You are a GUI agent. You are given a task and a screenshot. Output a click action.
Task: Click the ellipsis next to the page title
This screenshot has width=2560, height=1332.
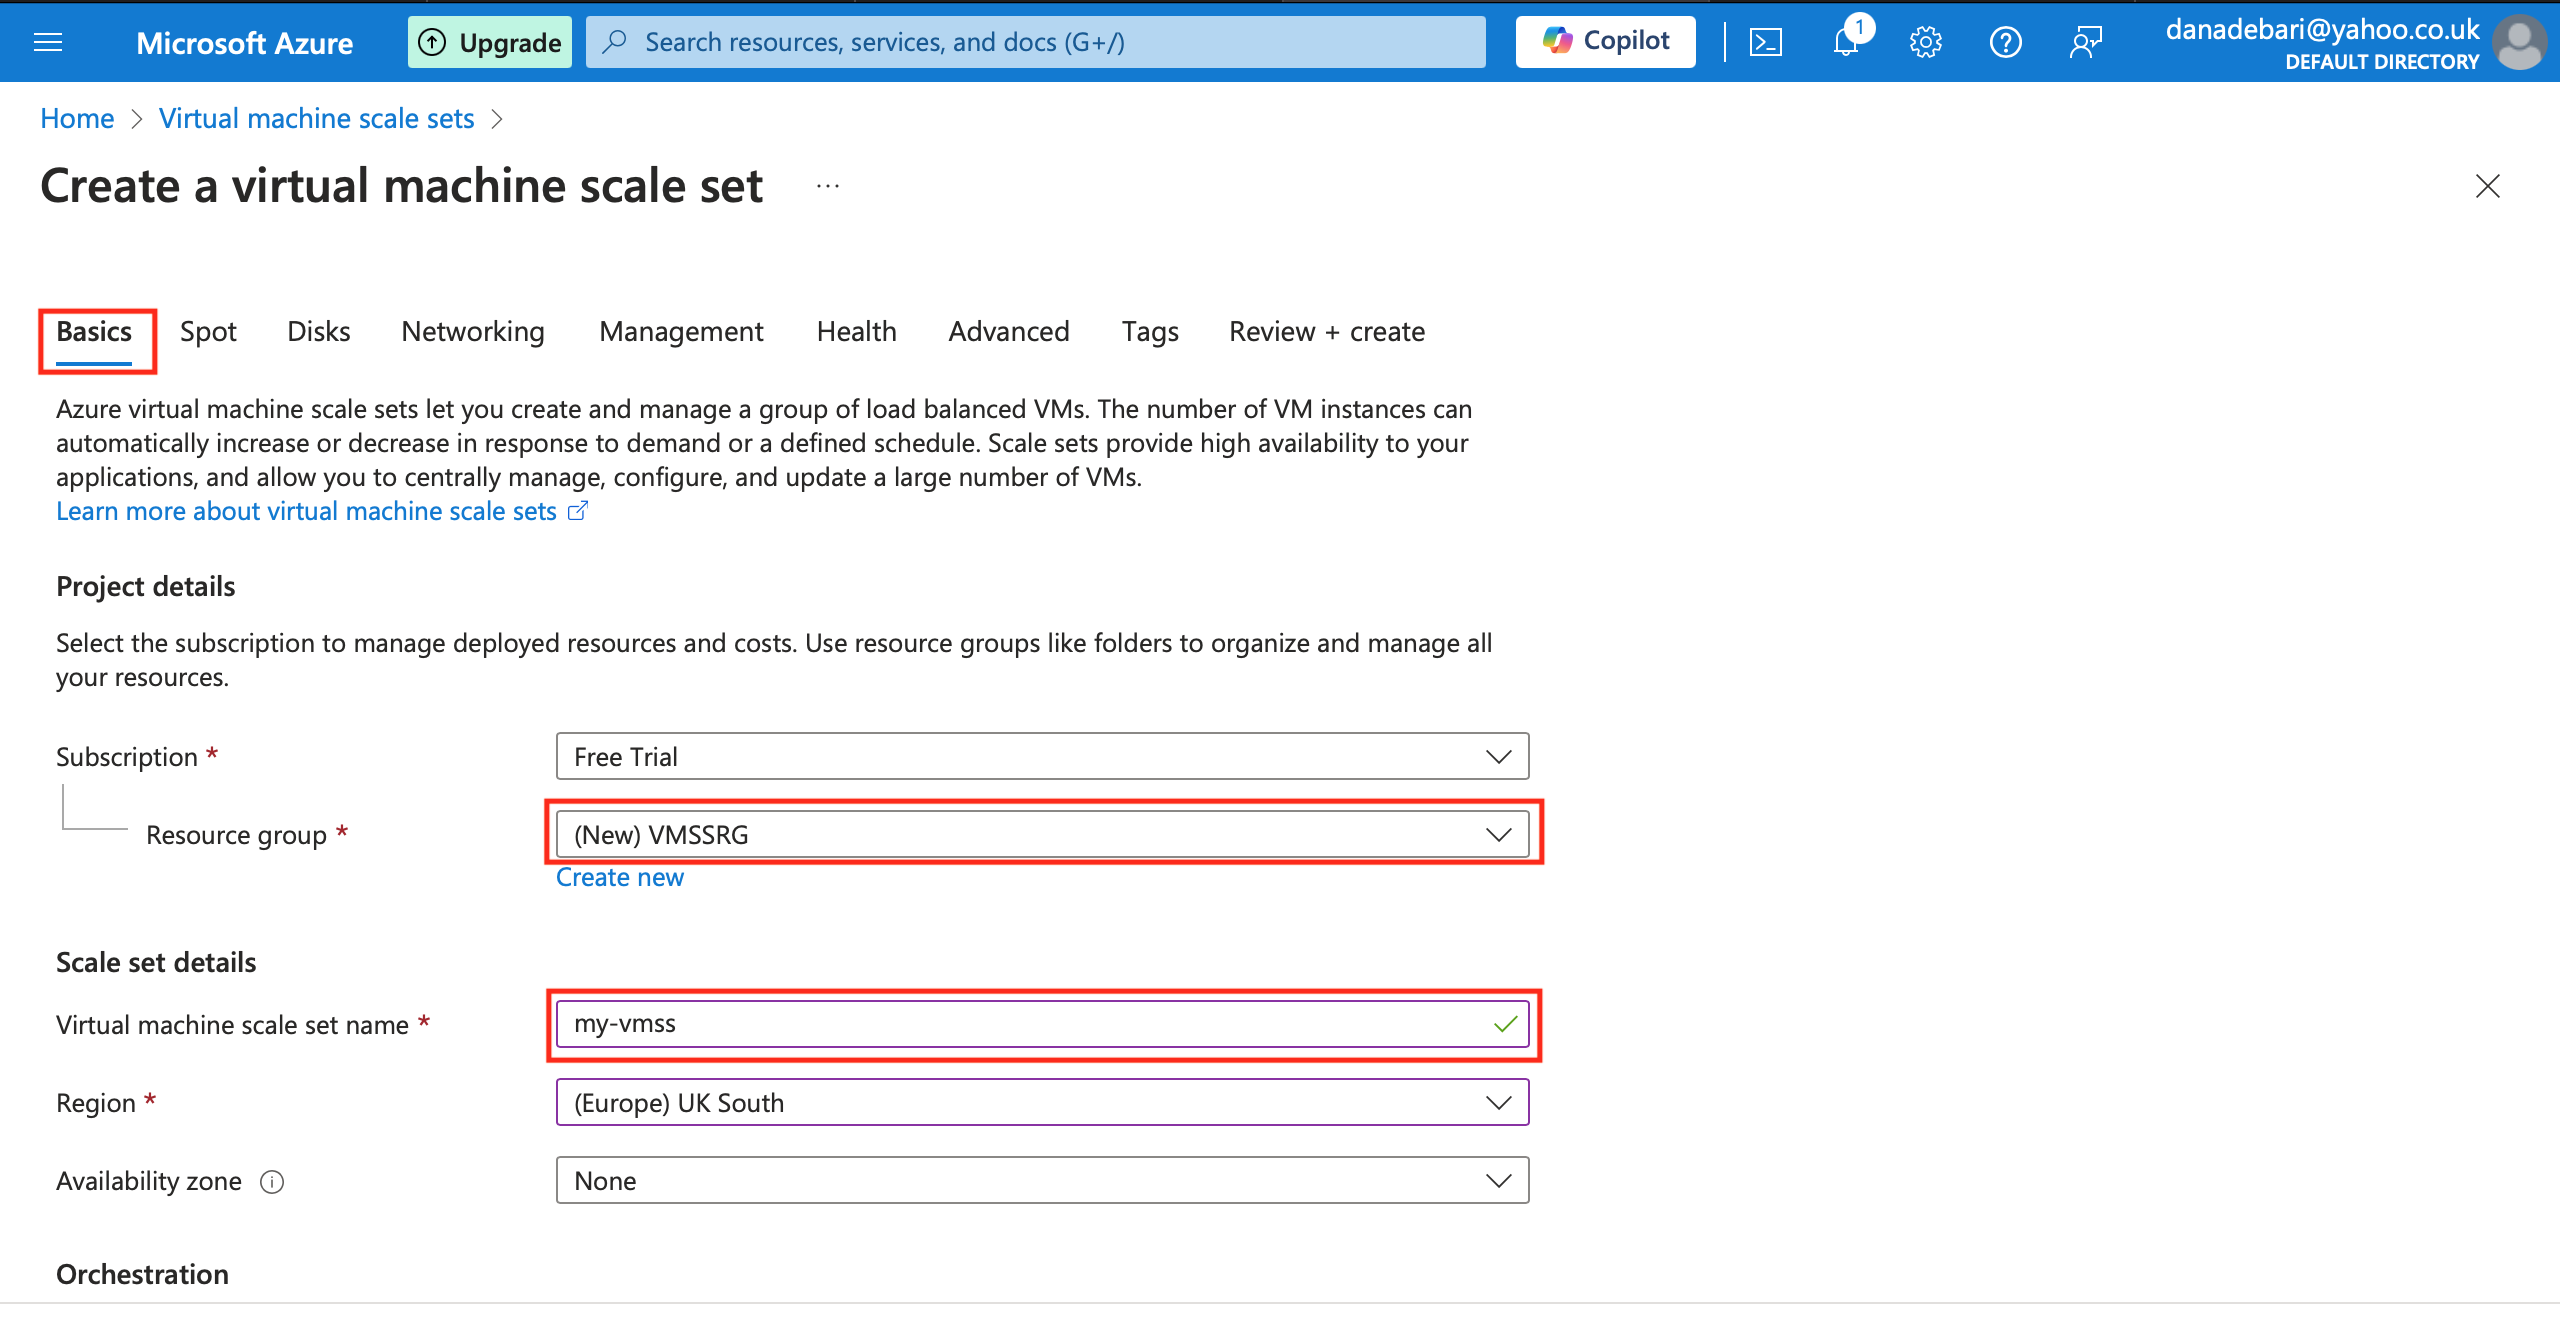pos(827,186)
